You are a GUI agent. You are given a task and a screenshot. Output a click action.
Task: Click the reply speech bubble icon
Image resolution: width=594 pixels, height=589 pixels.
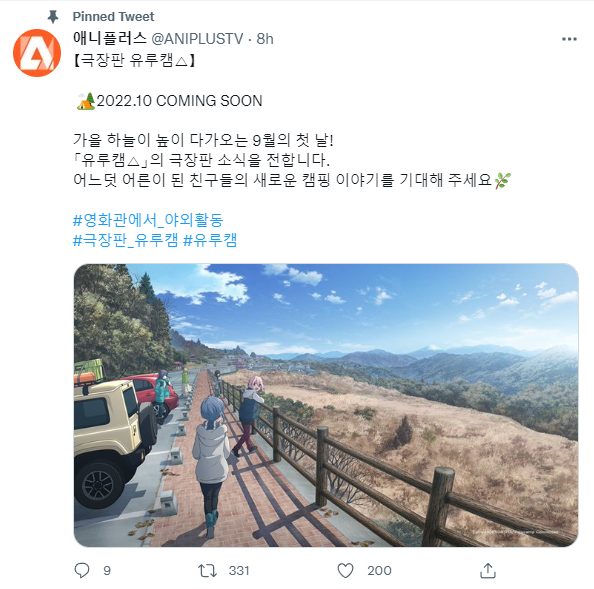pyautogui.click(x=82, y=570)
